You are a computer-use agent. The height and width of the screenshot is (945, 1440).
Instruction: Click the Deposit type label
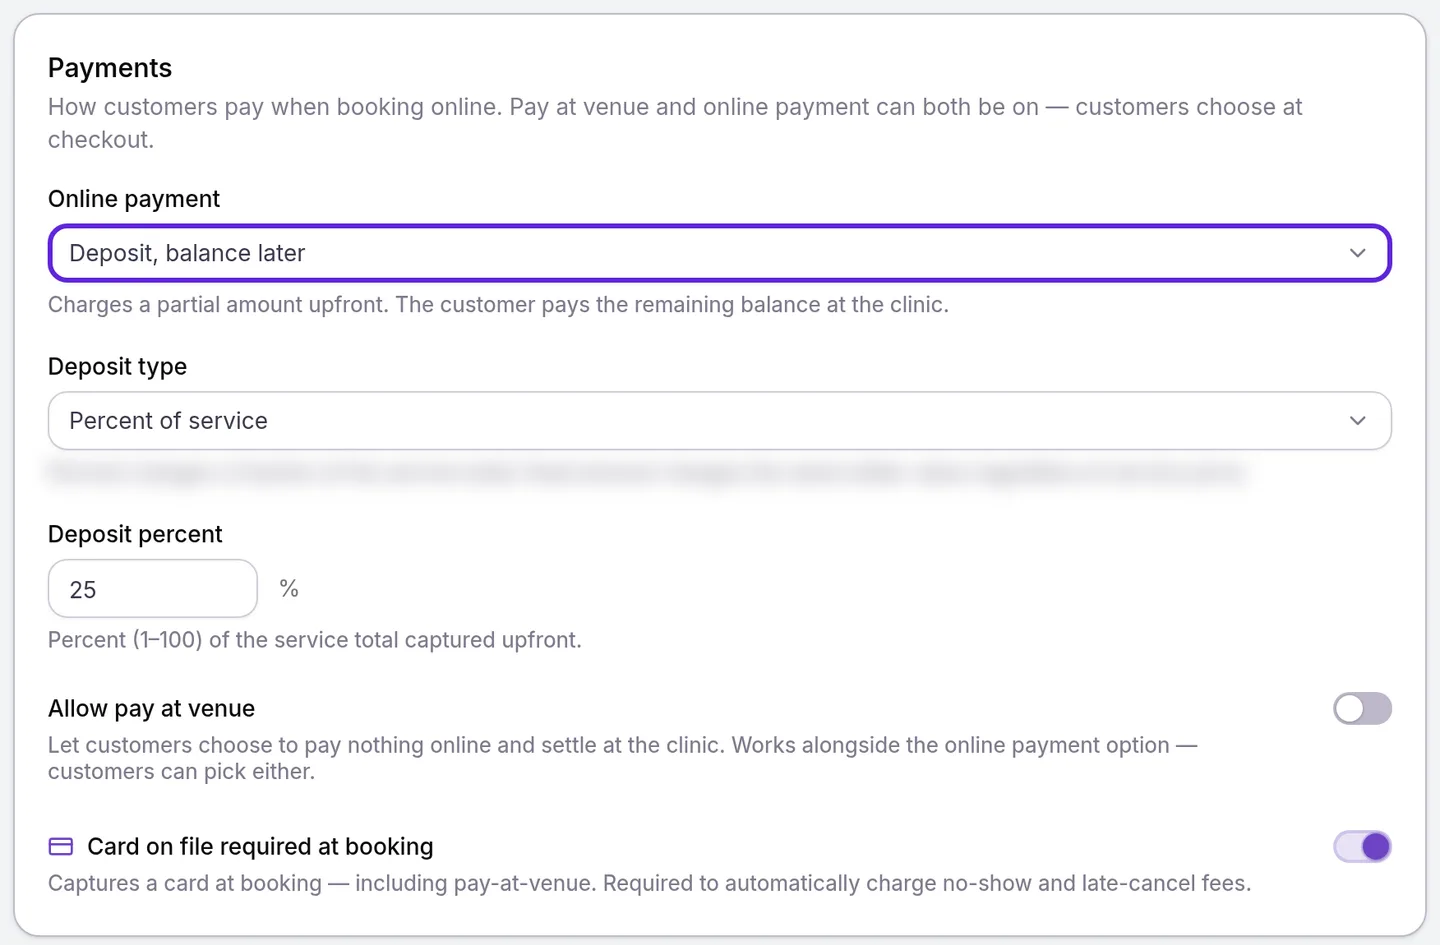click(117, 367)
